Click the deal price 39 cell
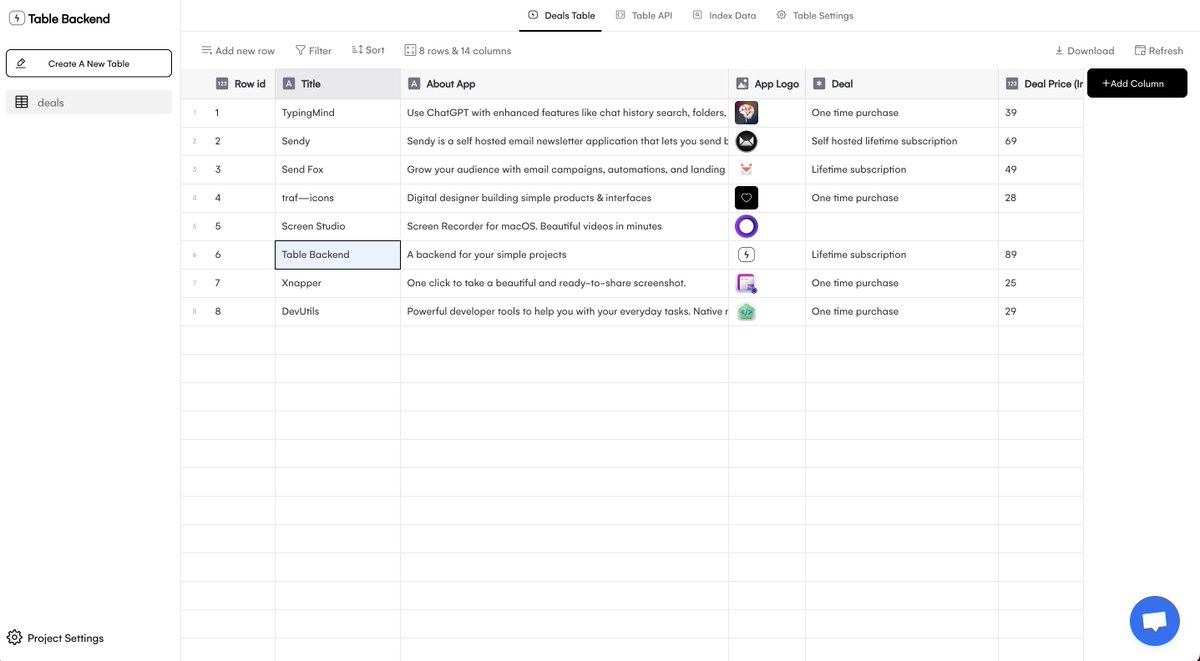The height and width of the screenshot is (661, 1200). (1041, 113)
